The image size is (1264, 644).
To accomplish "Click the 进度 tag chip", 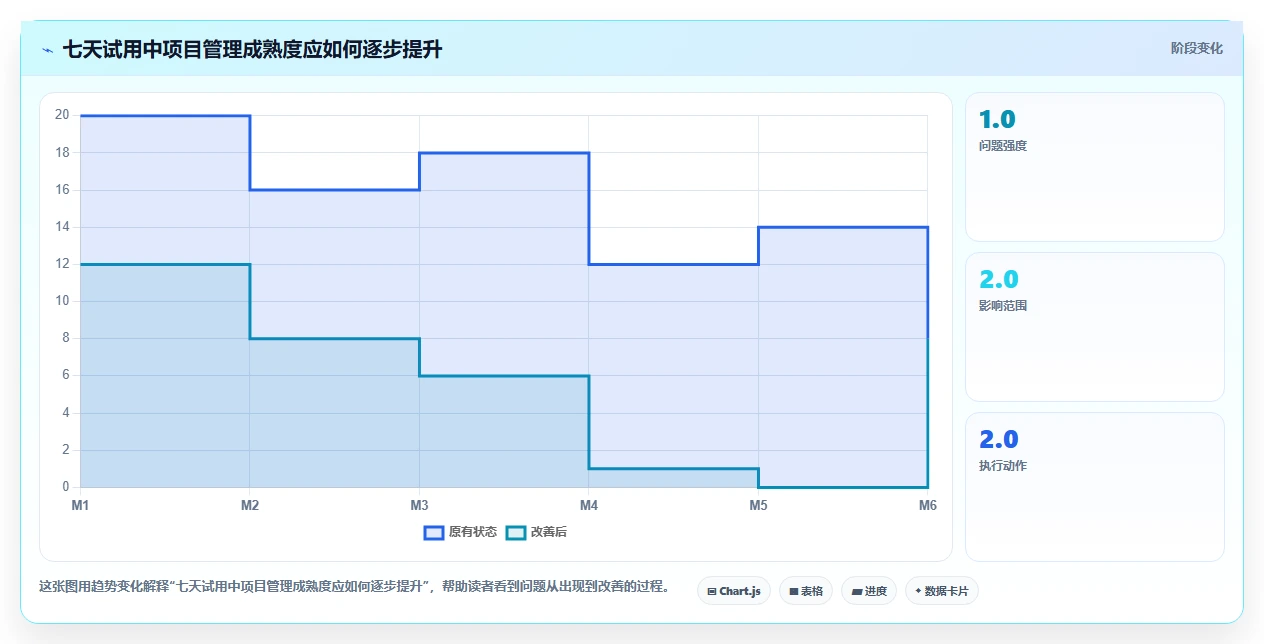I will coord(869,591).
